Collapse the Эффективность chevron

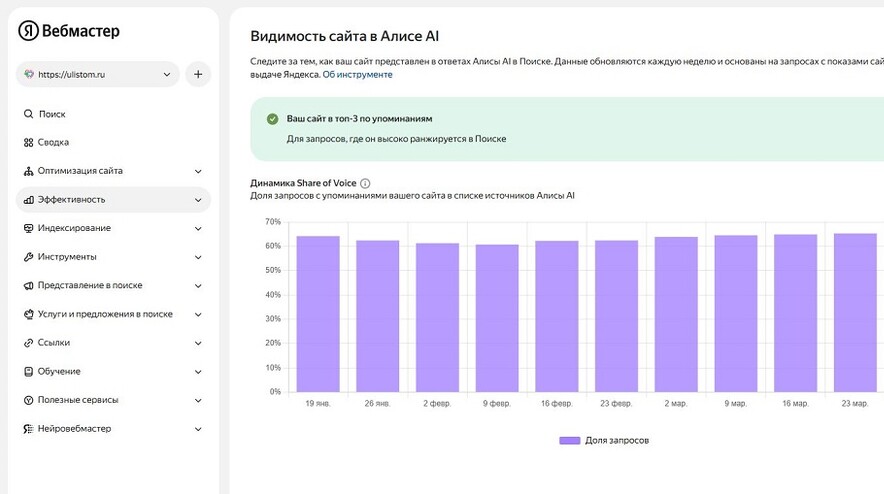point(198,200)
